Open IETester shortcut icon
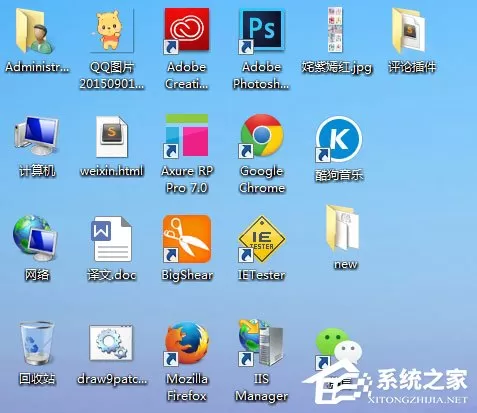The width and height of the screenshot is (477, 413). coord(262,239)
